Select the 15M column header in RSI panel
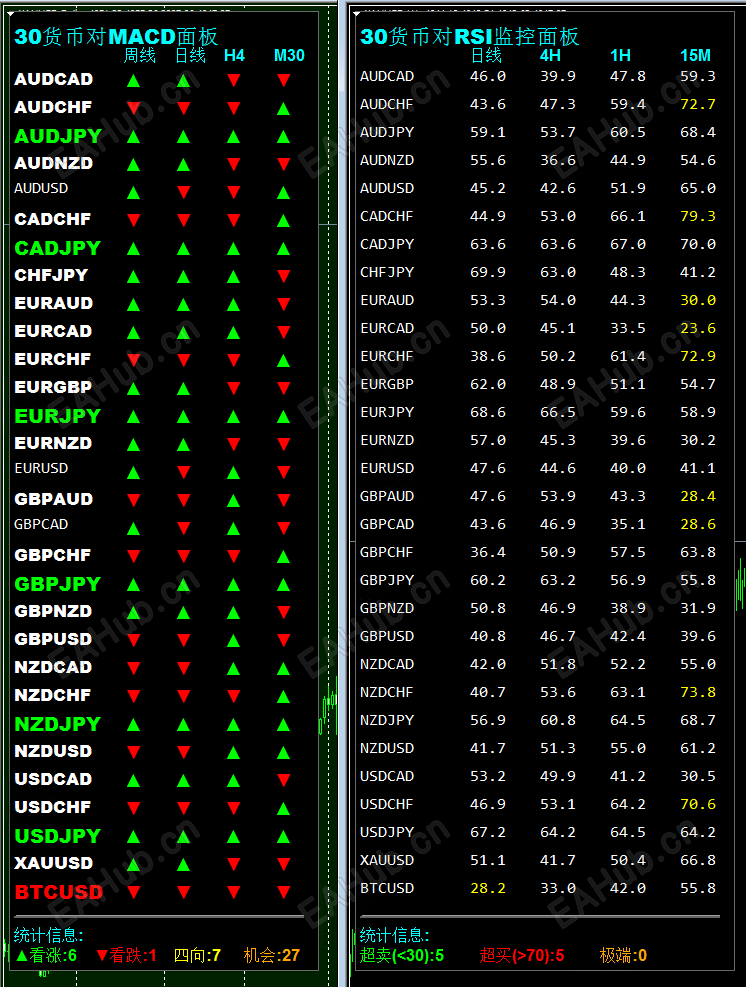 click(695, 55)
